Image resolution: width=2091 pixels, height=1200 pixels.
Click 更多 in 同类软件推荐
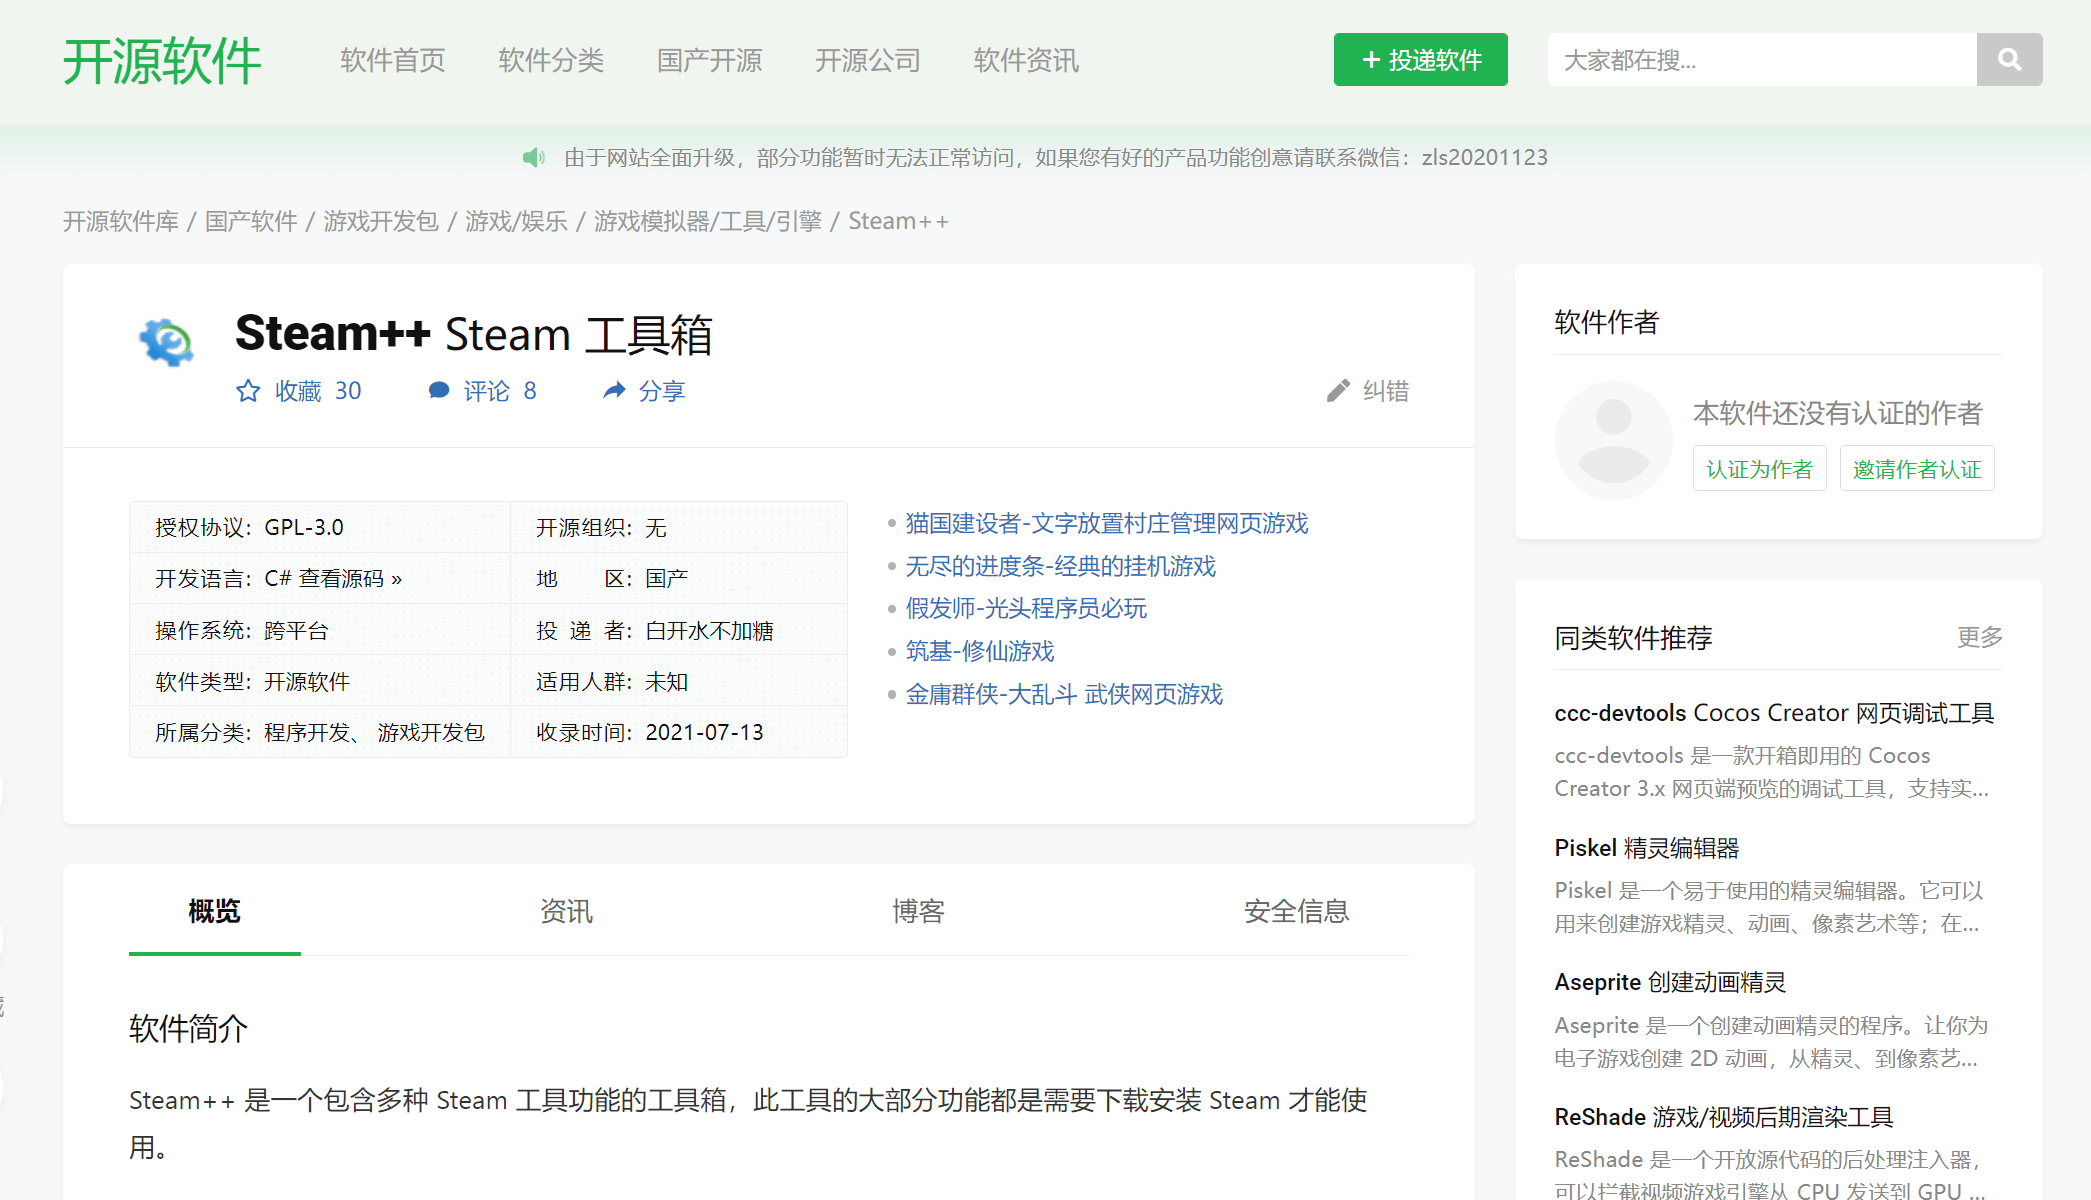tap(1980, 637)
